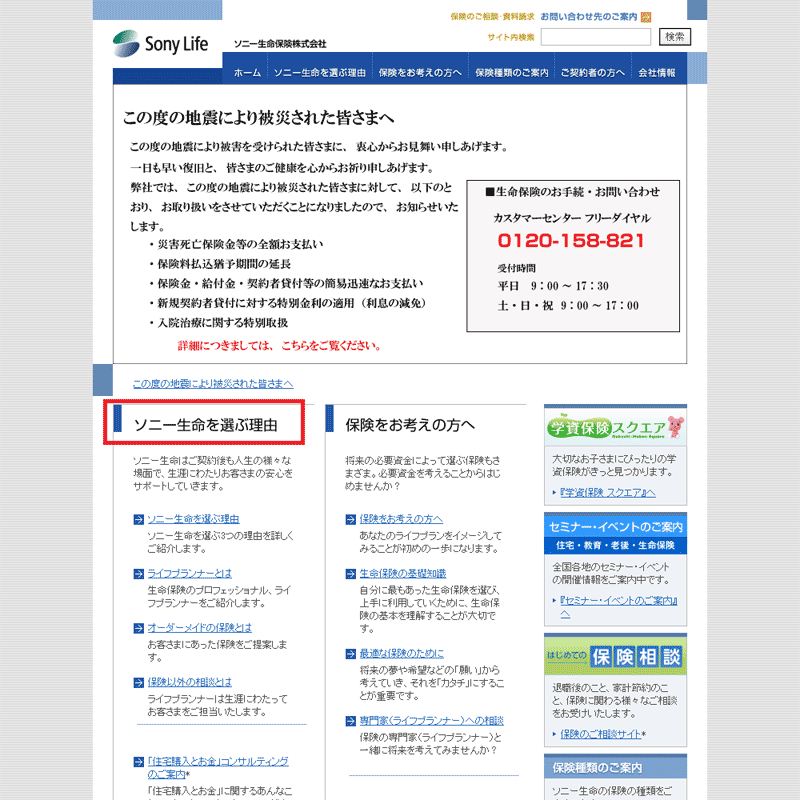Click the red 詳細につきましては、こちらをご覧ください link
Image resolution: width=800 pixels, height=800 pixels.
pos(280,346)
